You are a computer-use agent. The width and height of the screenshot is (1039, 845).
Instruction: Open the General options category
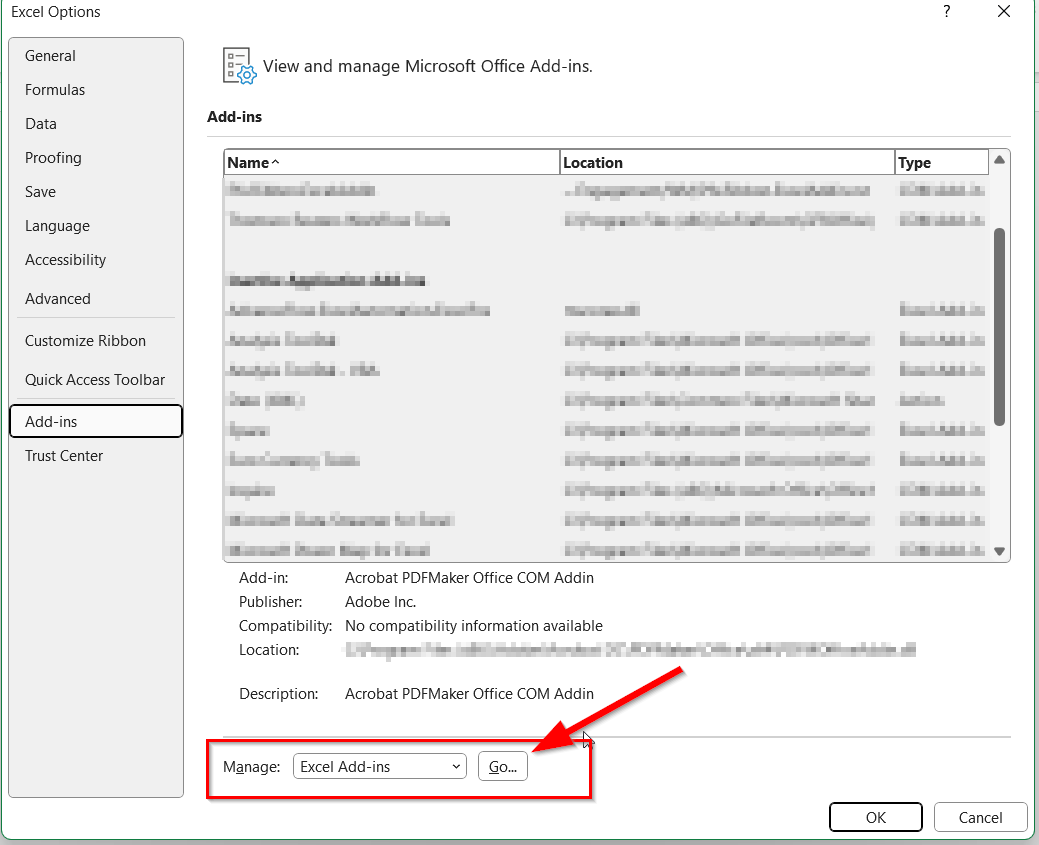51,56
